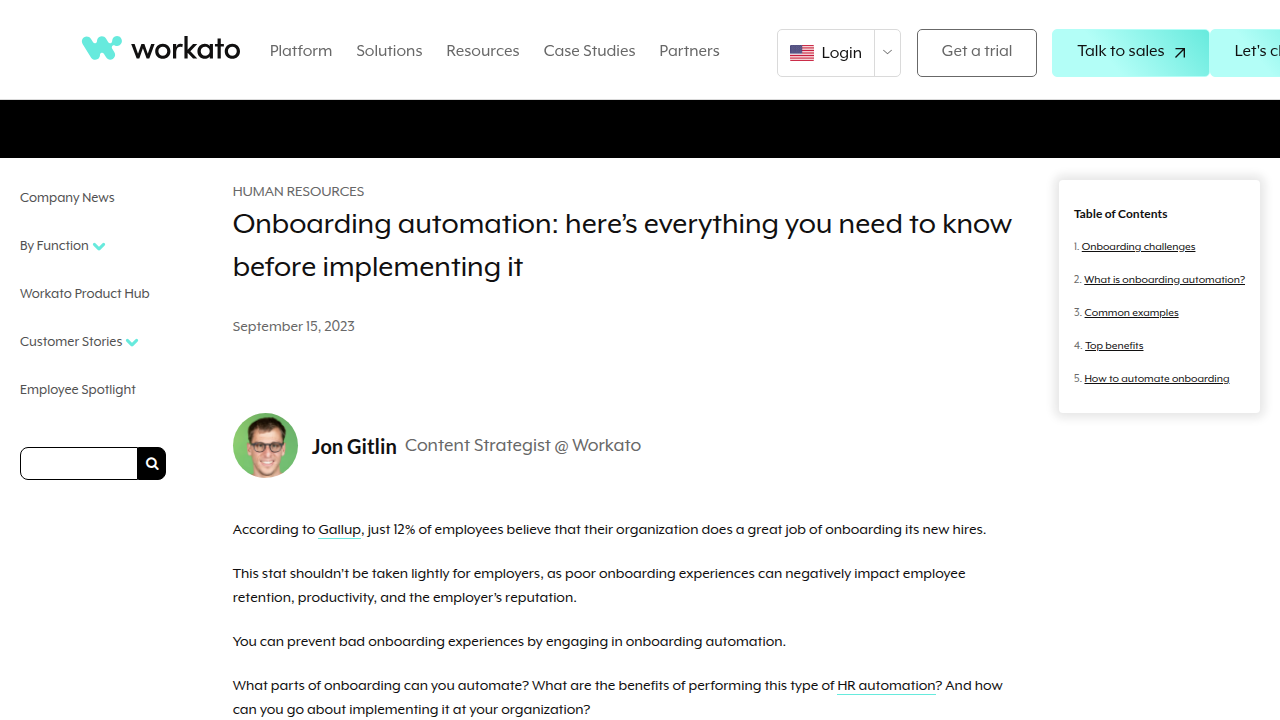Click the Onboarding automation article title
The width and height of the screenshot is (1280, 720).
tap(622, 245)
